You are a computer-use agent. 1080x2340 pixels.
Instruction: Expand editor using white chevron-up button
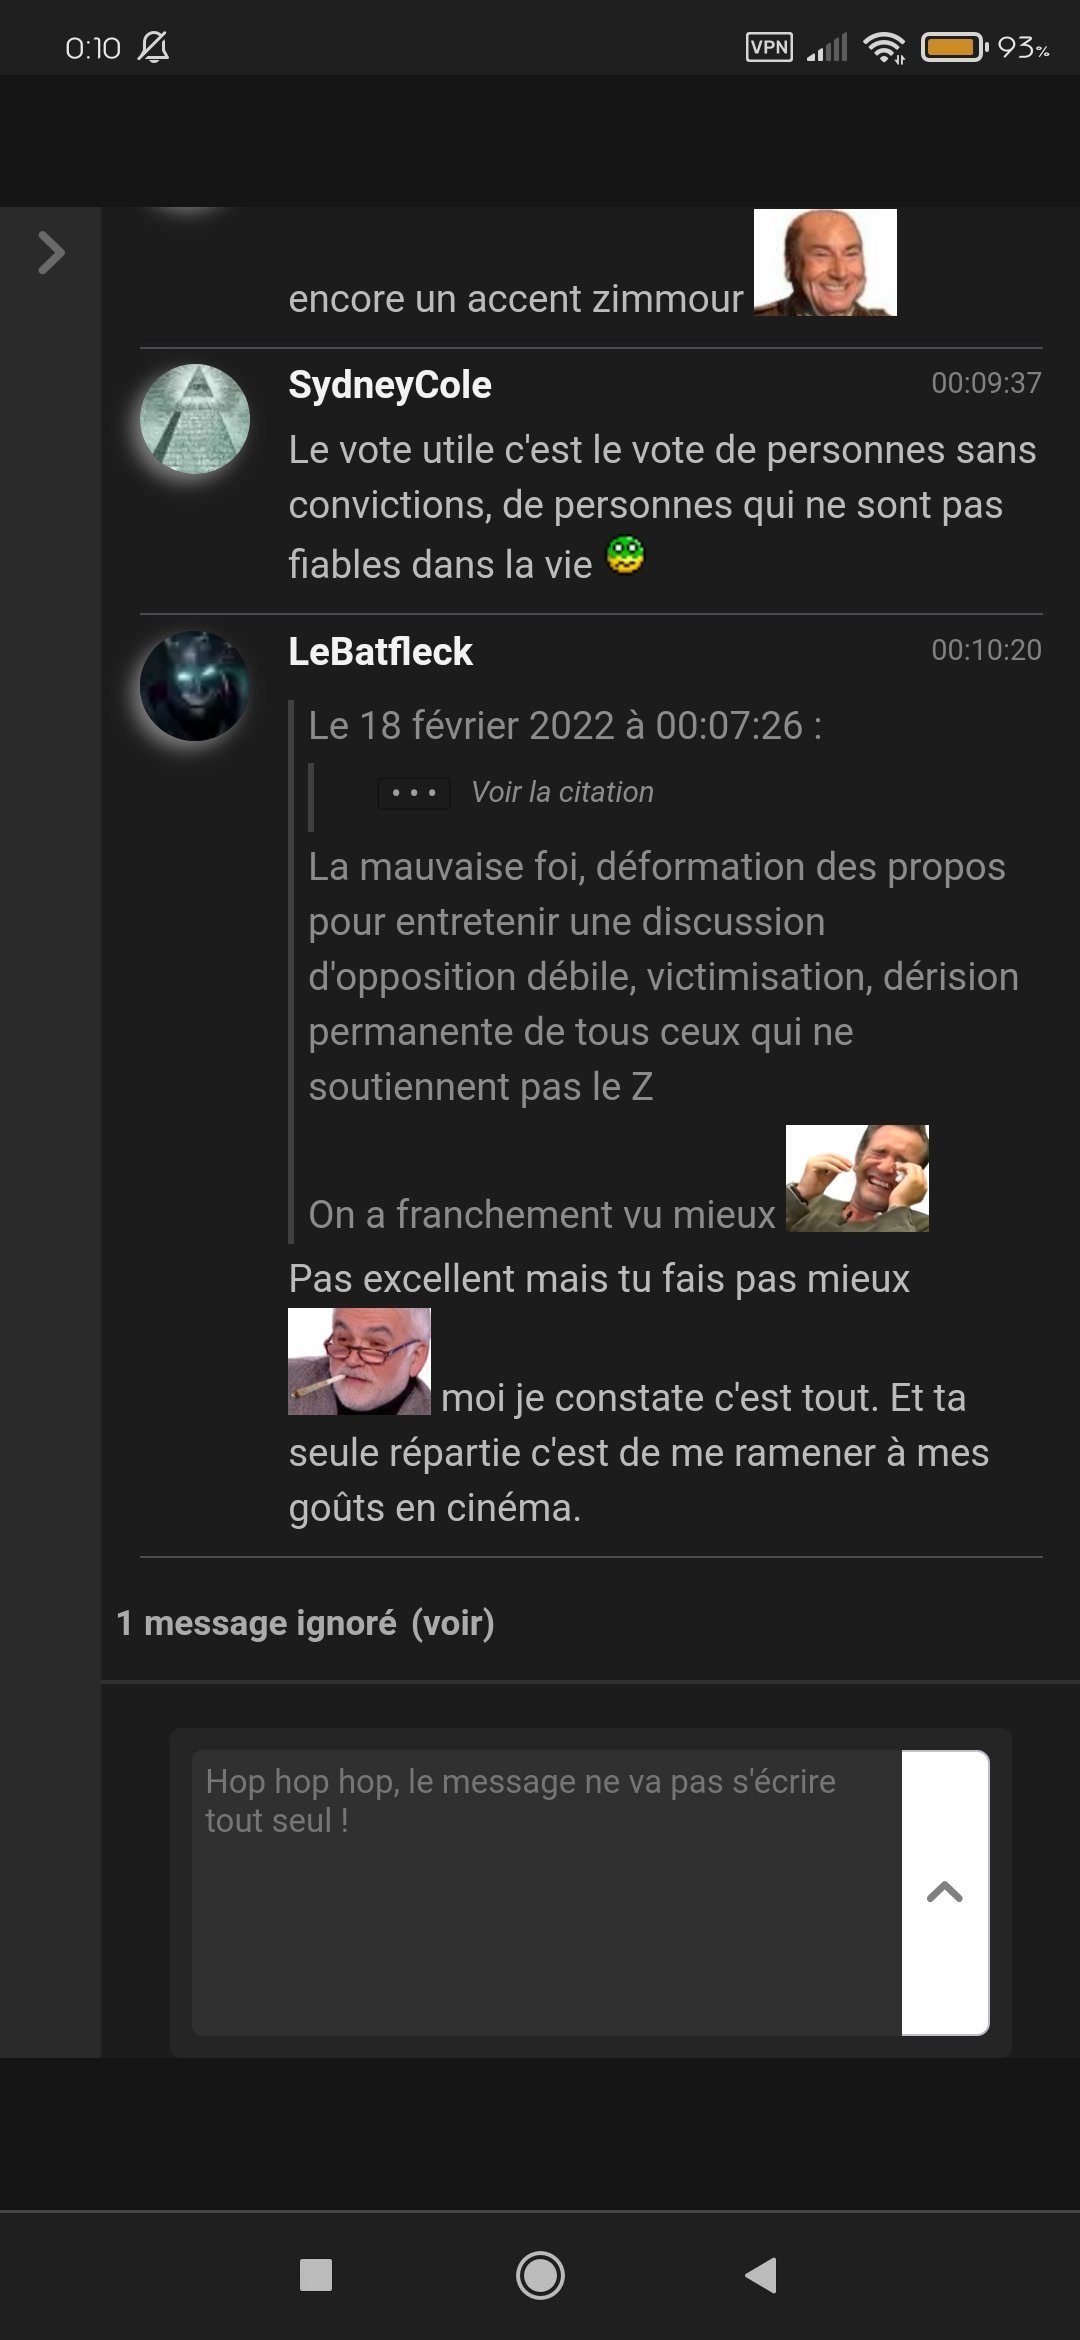945,1892
